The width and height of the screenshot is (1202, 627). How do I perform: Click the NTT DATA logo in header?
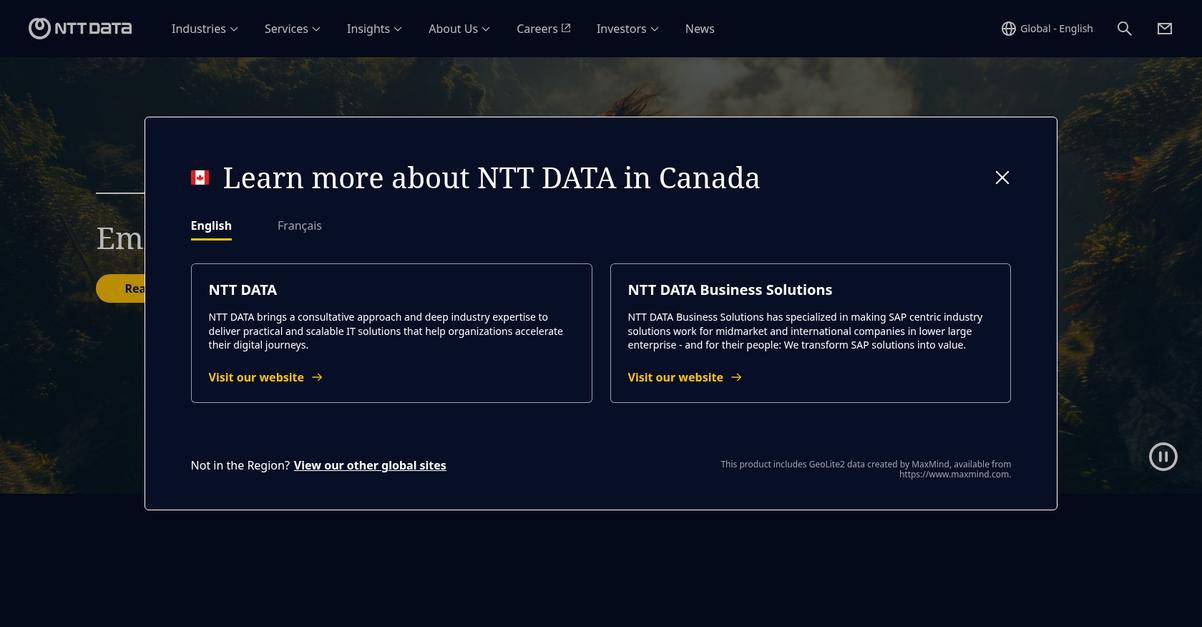(x=80, y=28)
